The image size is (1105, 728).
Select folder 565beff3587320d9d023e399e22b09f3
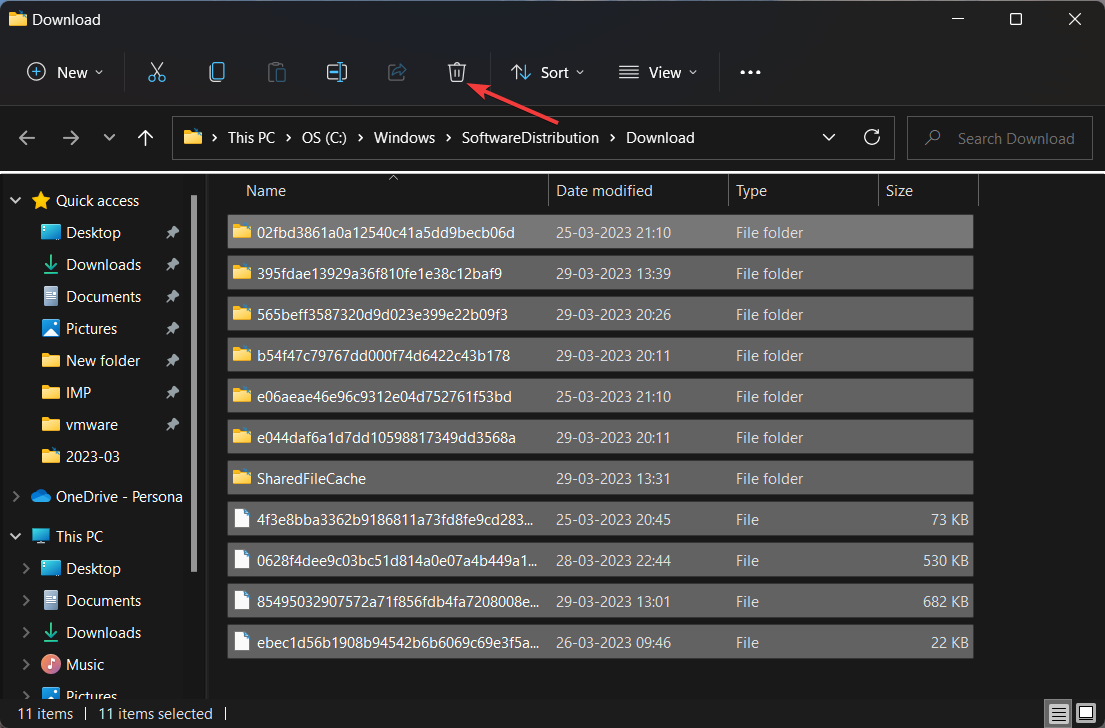click(600, 314)
